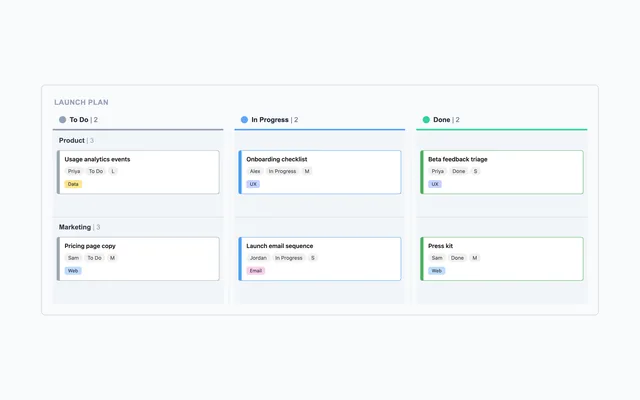Click UX tag on Onboarding checklist
This screenshot has width=640, height=400.
pos(253,184)
